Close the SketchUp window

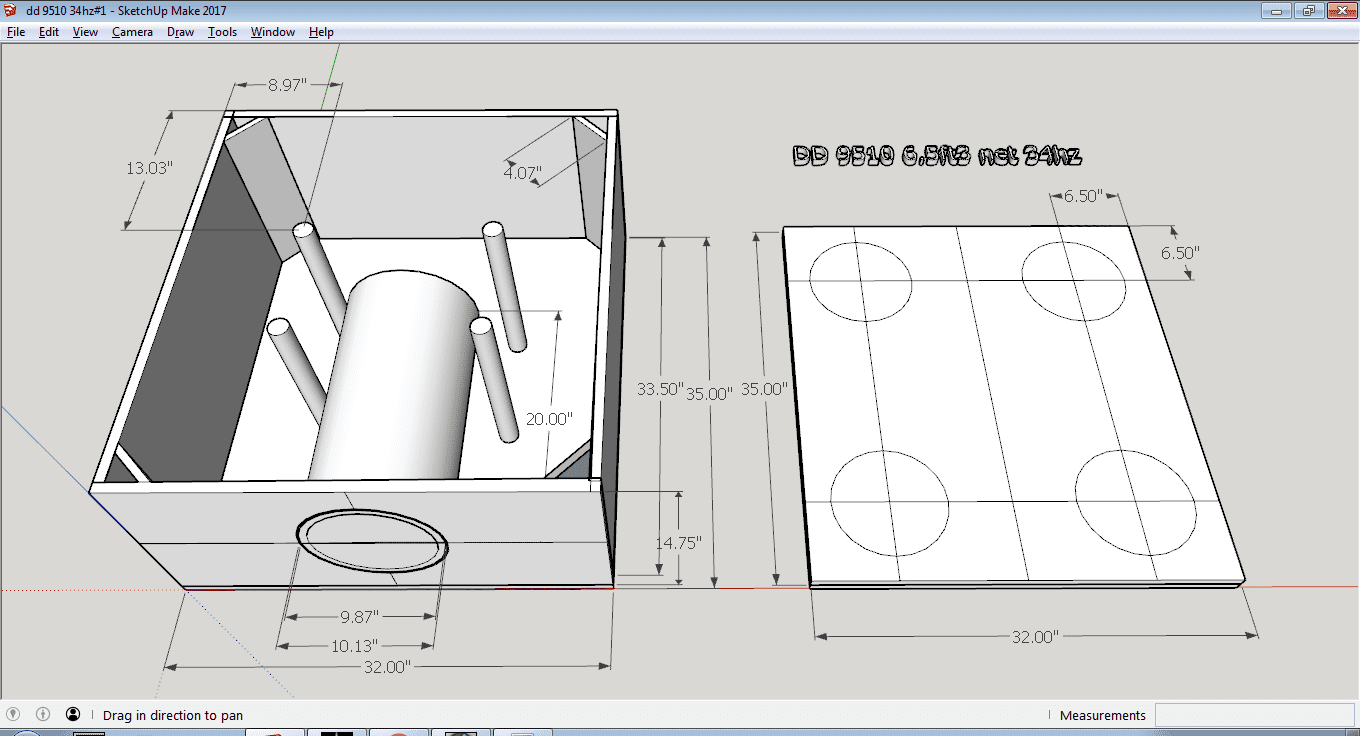point(1340,11)
